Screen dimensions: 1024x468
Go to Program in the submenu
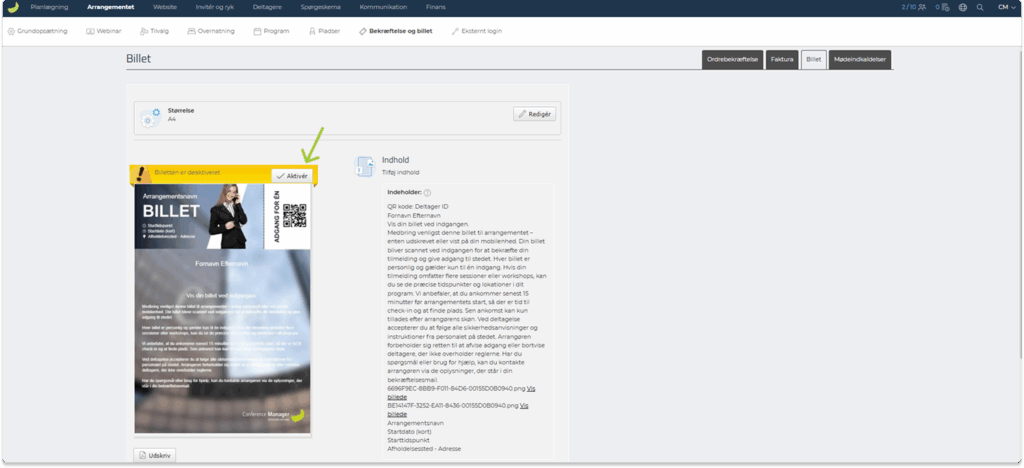pos(271,31)
